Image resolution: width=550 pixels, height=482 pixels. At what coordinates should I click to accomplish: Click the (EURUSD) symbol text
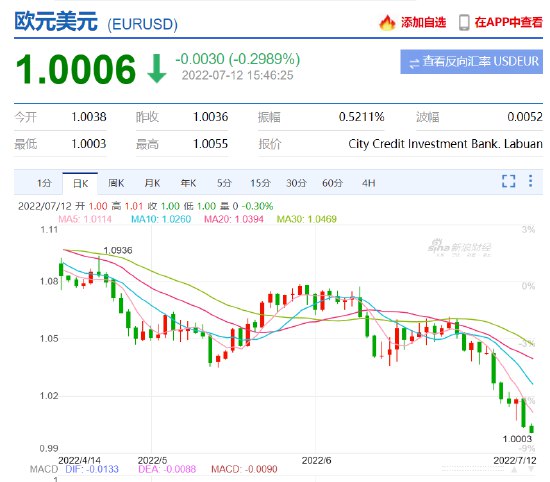tap(142, 25)
